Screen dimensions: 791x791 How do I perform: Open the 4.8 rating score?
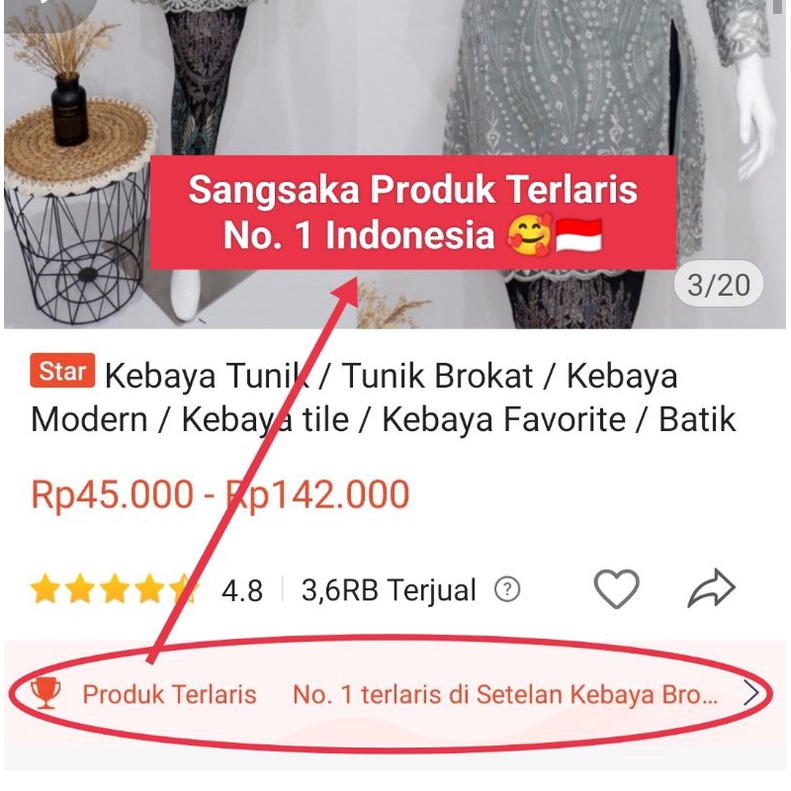(242, 590)
